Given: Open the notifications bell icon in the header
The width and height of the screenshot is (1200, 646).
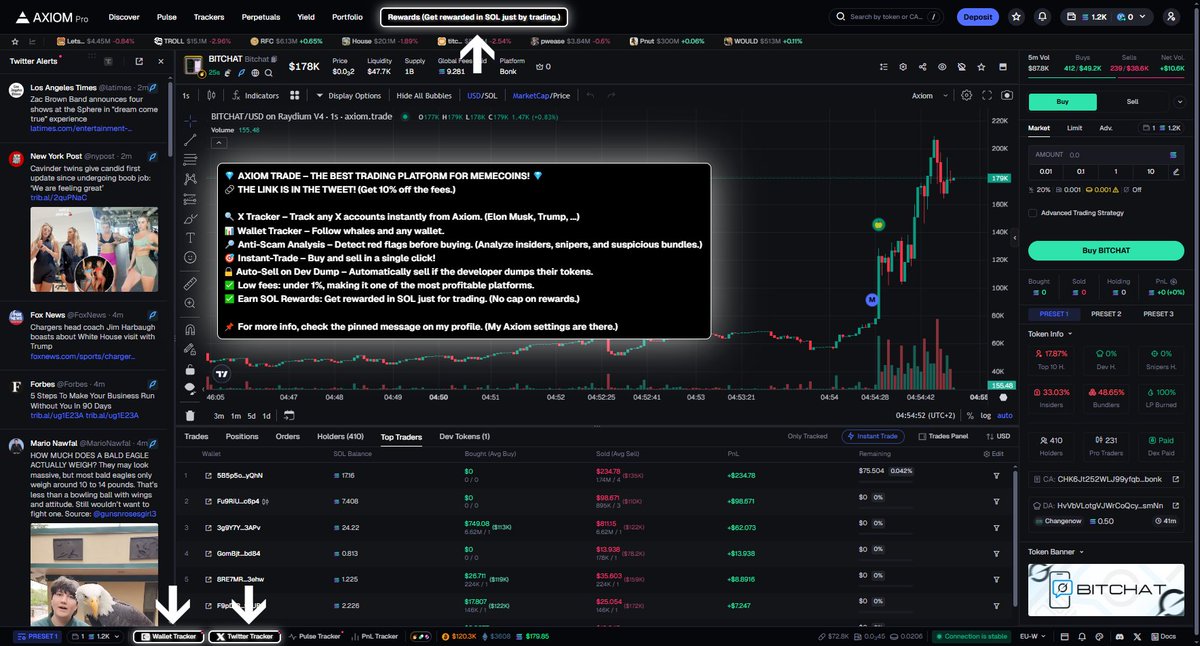Looking at the screenshot, I should [1043, 17].
